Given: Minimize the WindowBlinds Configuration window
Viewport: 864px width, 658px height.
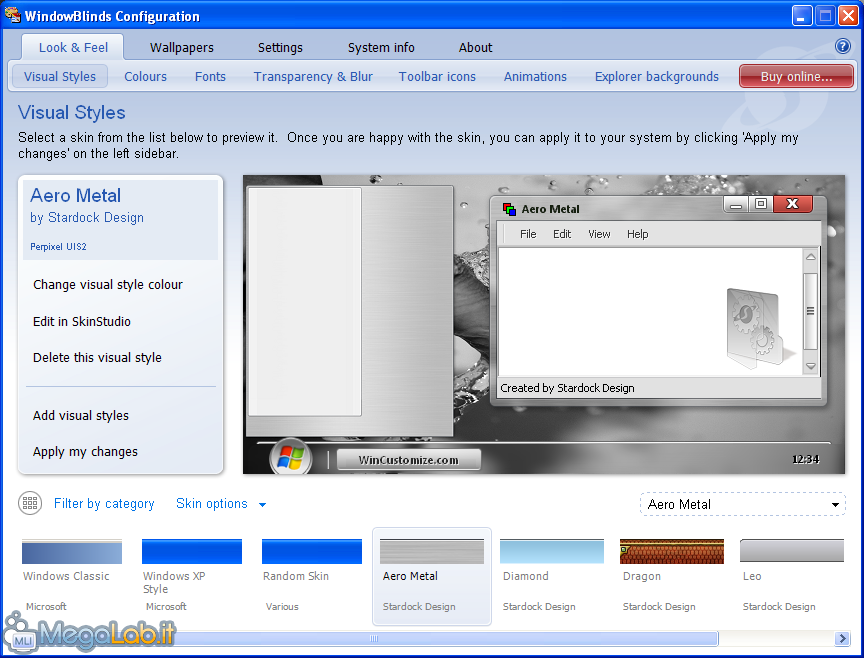Looking at the screenshot, I should (802, 15).
